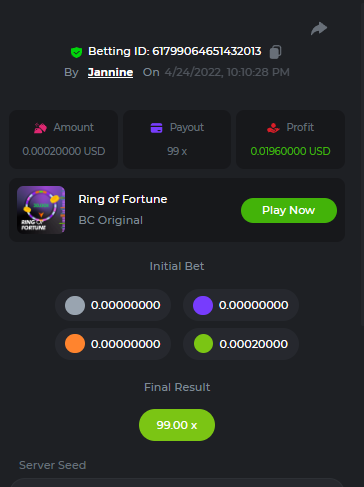Click the Ring of Fortune title
364x487 pixels.
click(x=123, y=199)
